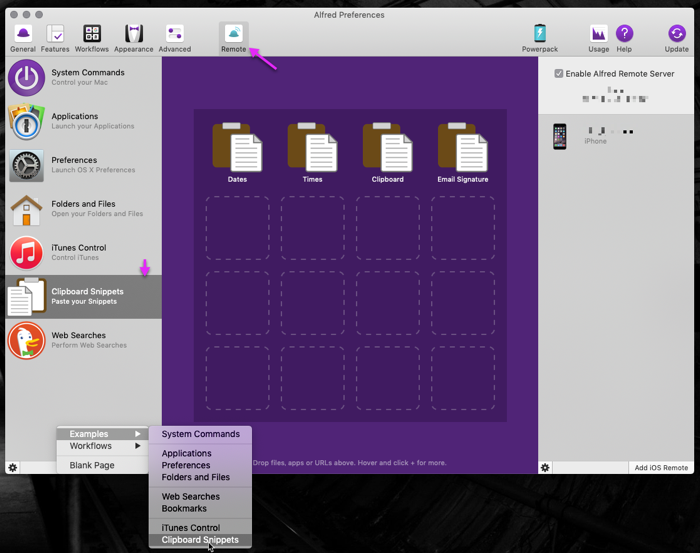Choose System Commands example in submenu
Image resolution: width=700 pixels, height=553 pixels.
200,434
